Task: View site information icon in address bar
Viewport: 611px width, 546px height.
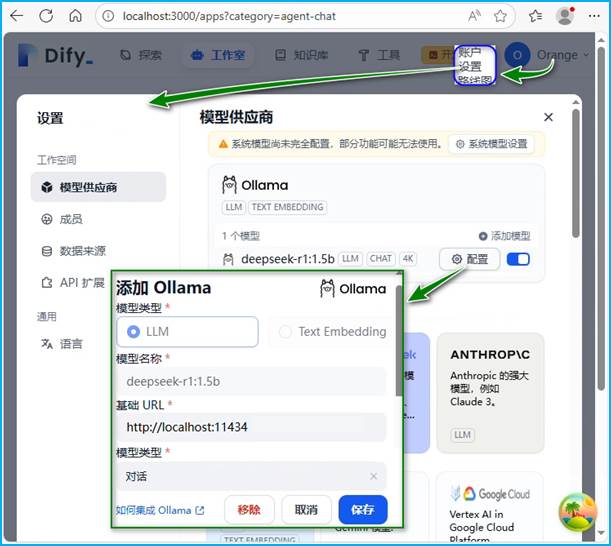Action: tap(108, 16)
